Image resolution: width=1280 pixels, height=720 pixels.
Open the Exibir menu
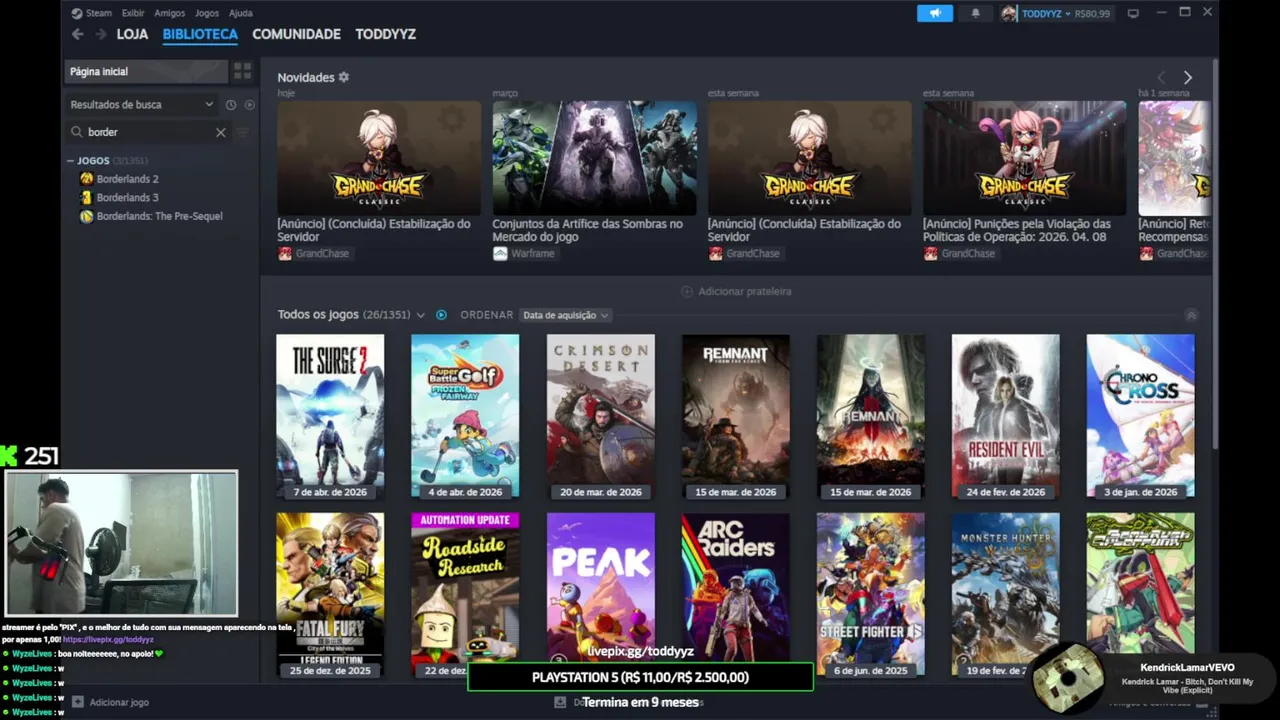coord(133,13)
